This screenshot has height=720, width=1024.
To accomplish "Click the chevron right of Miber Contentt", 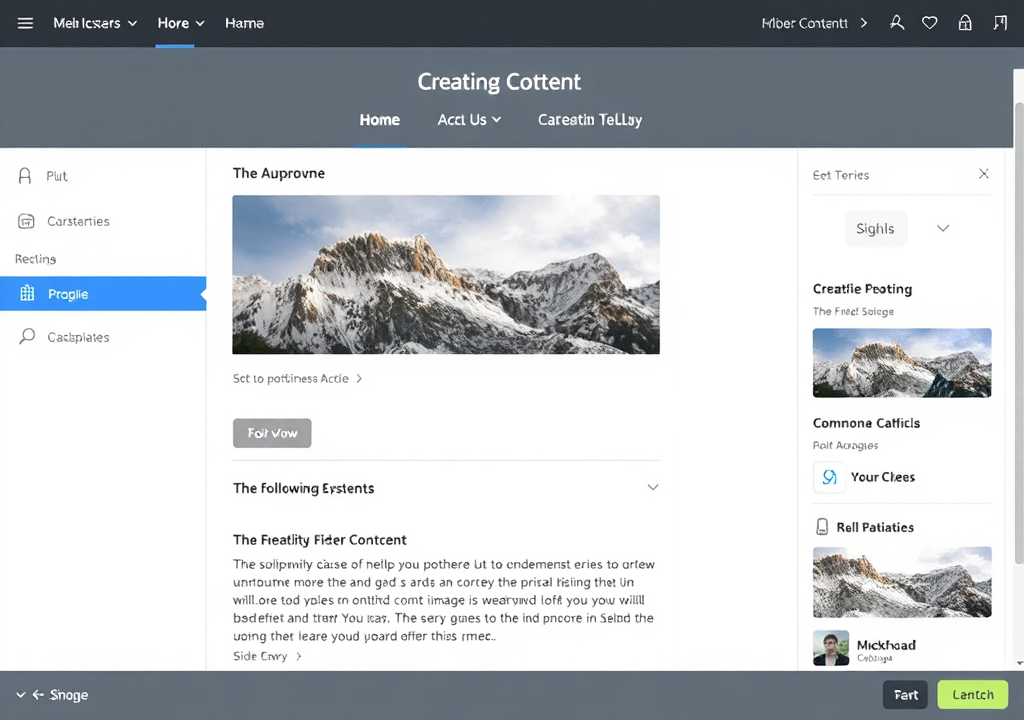I will 863,24.
